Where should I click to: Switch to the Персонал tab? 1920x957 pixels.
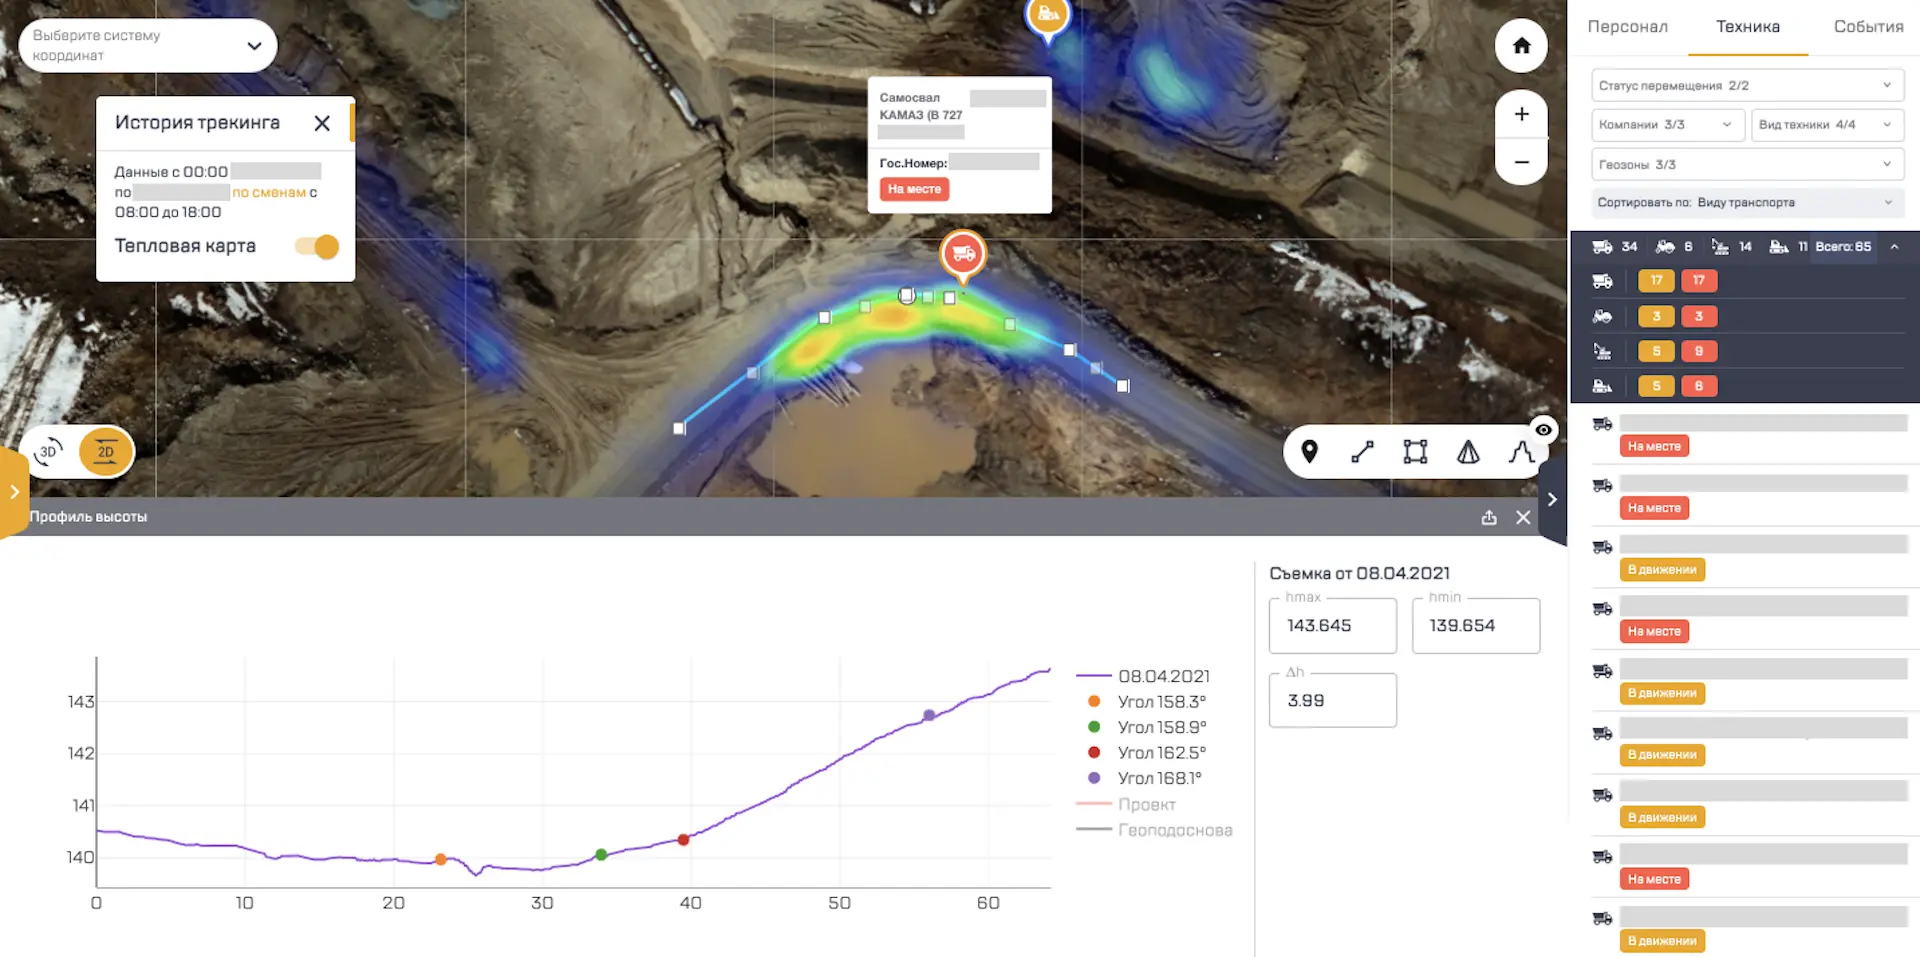(x=1627, y=27)
